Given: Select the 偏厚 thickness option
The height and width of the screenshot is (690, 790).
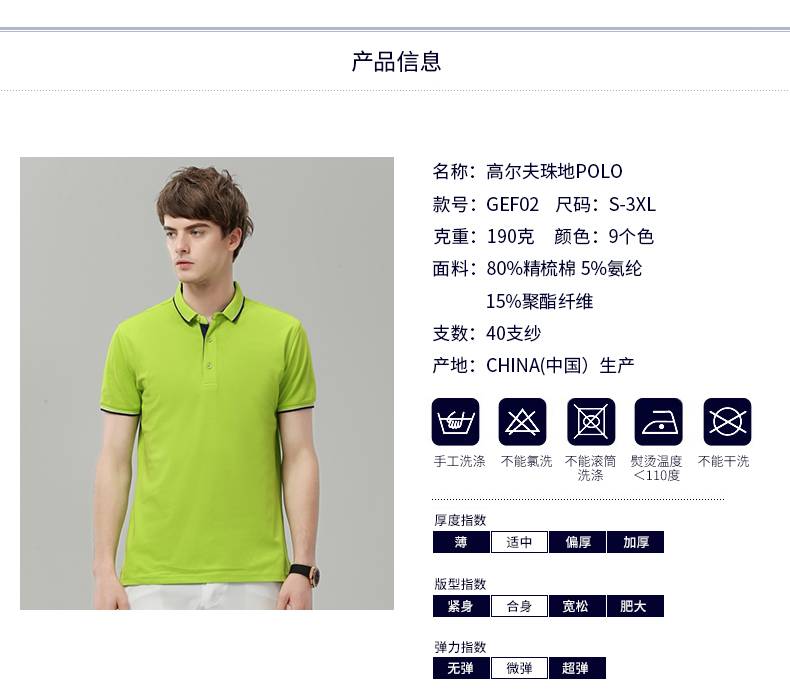Looking at the screenshot, I should pos(577,542).
